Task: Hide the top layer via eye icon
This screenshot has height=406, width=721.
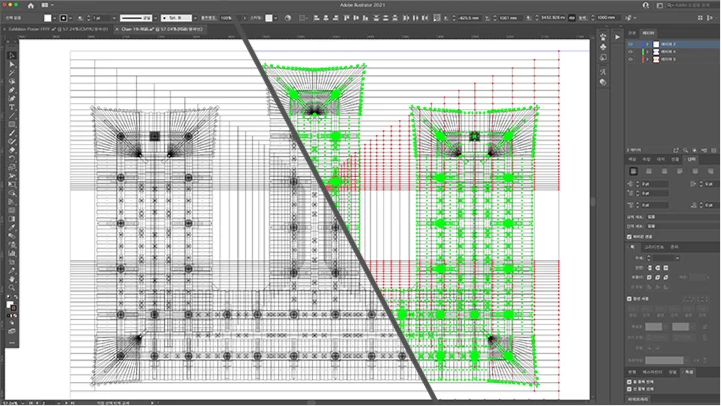Action: [630, 44]
